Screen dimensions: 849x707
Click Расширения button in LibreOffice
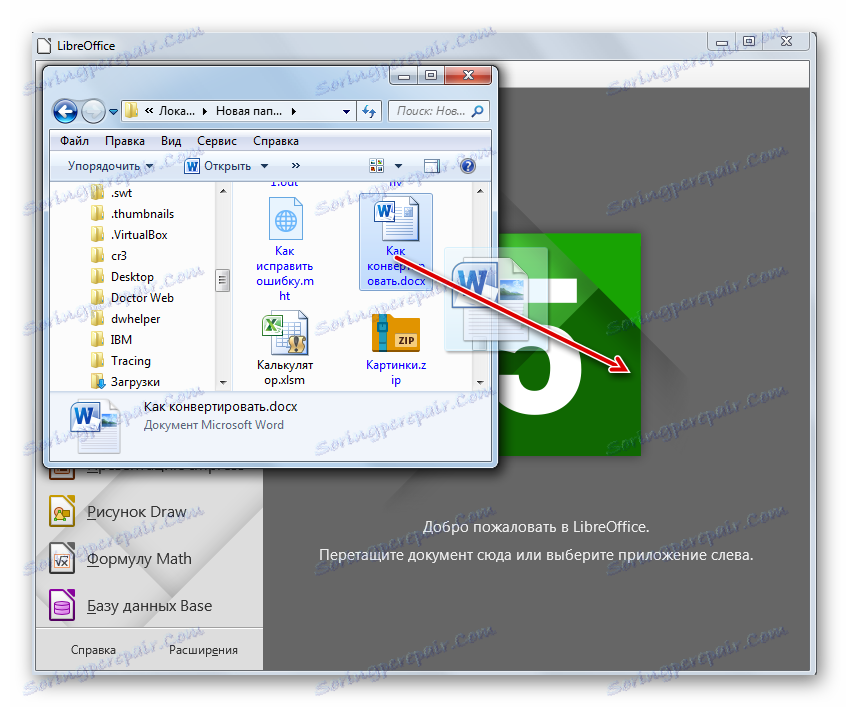pos(203,650)
